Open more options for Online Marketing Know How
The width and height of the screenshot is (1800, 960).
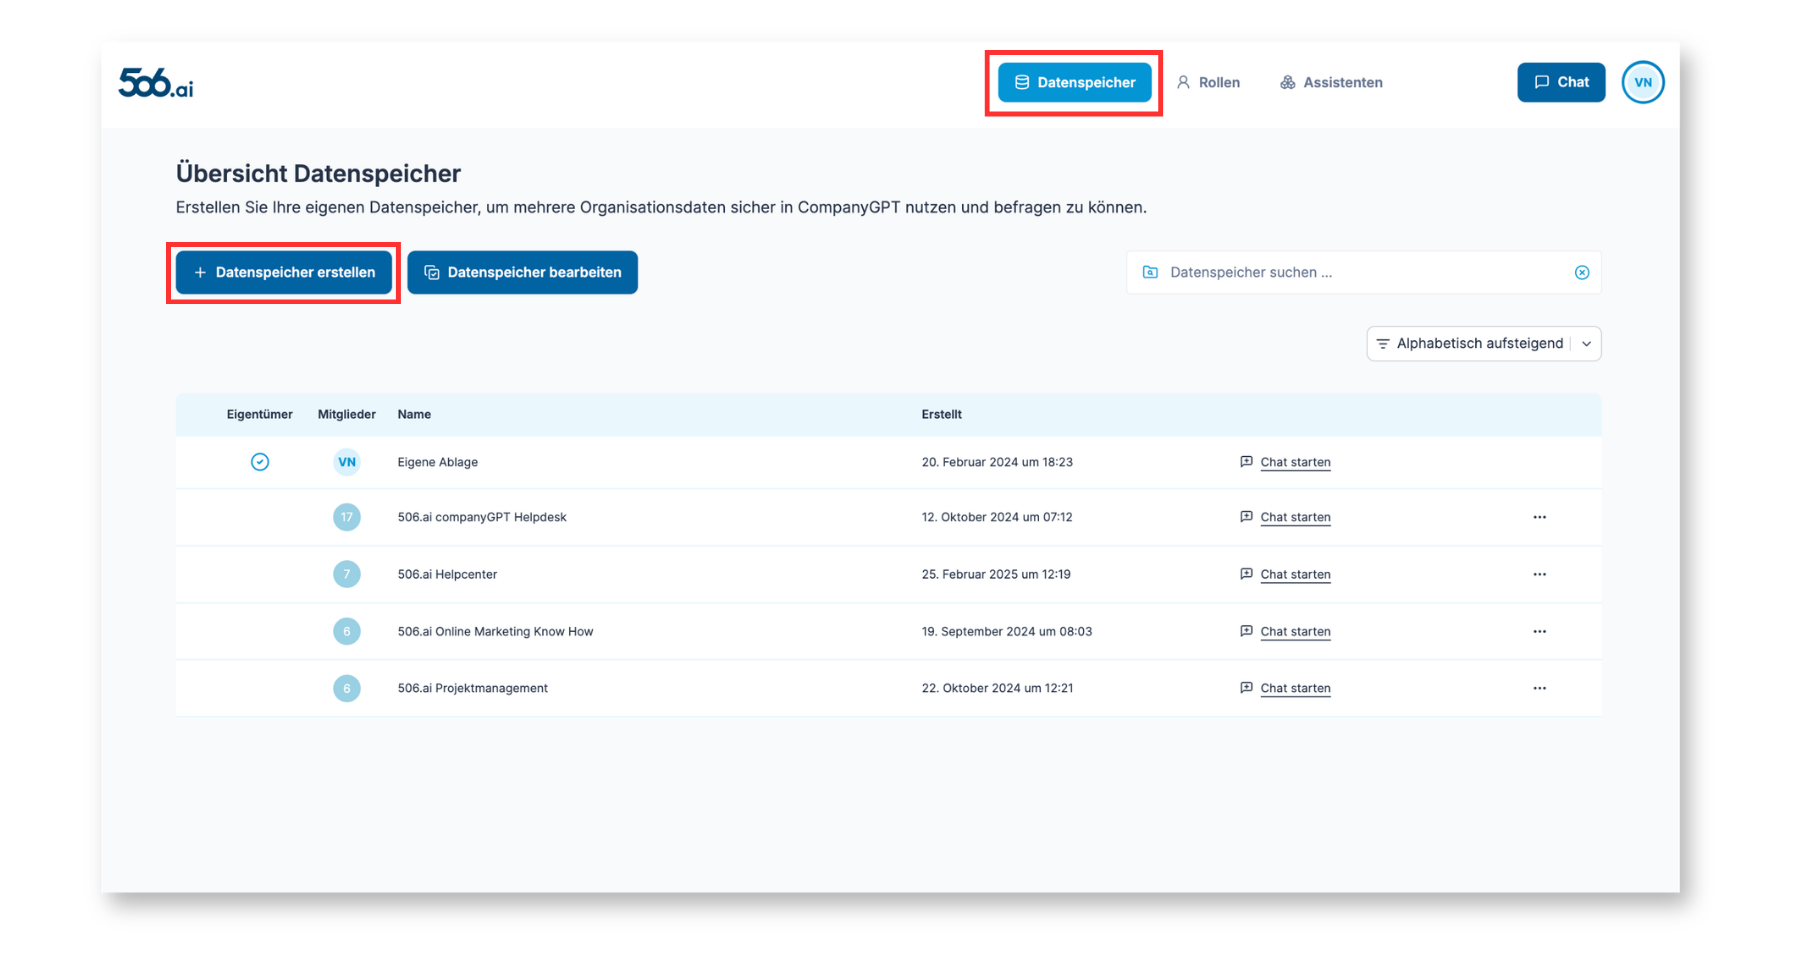[x=1539, y=631]
